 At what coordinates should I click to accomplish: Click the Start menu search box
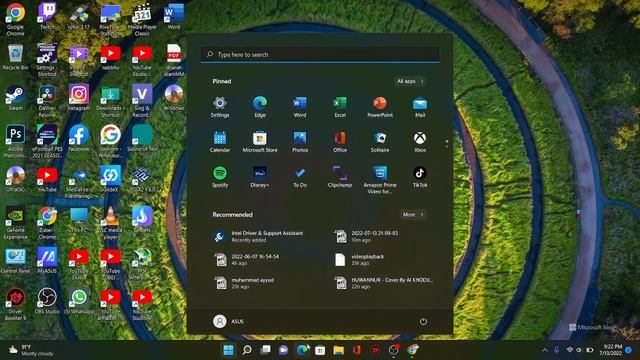[320, 54]
